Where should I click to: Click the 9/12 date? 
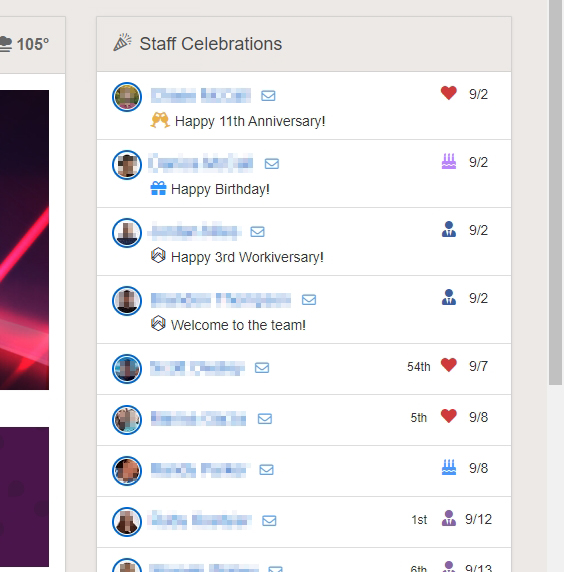[x=478, y=519]
